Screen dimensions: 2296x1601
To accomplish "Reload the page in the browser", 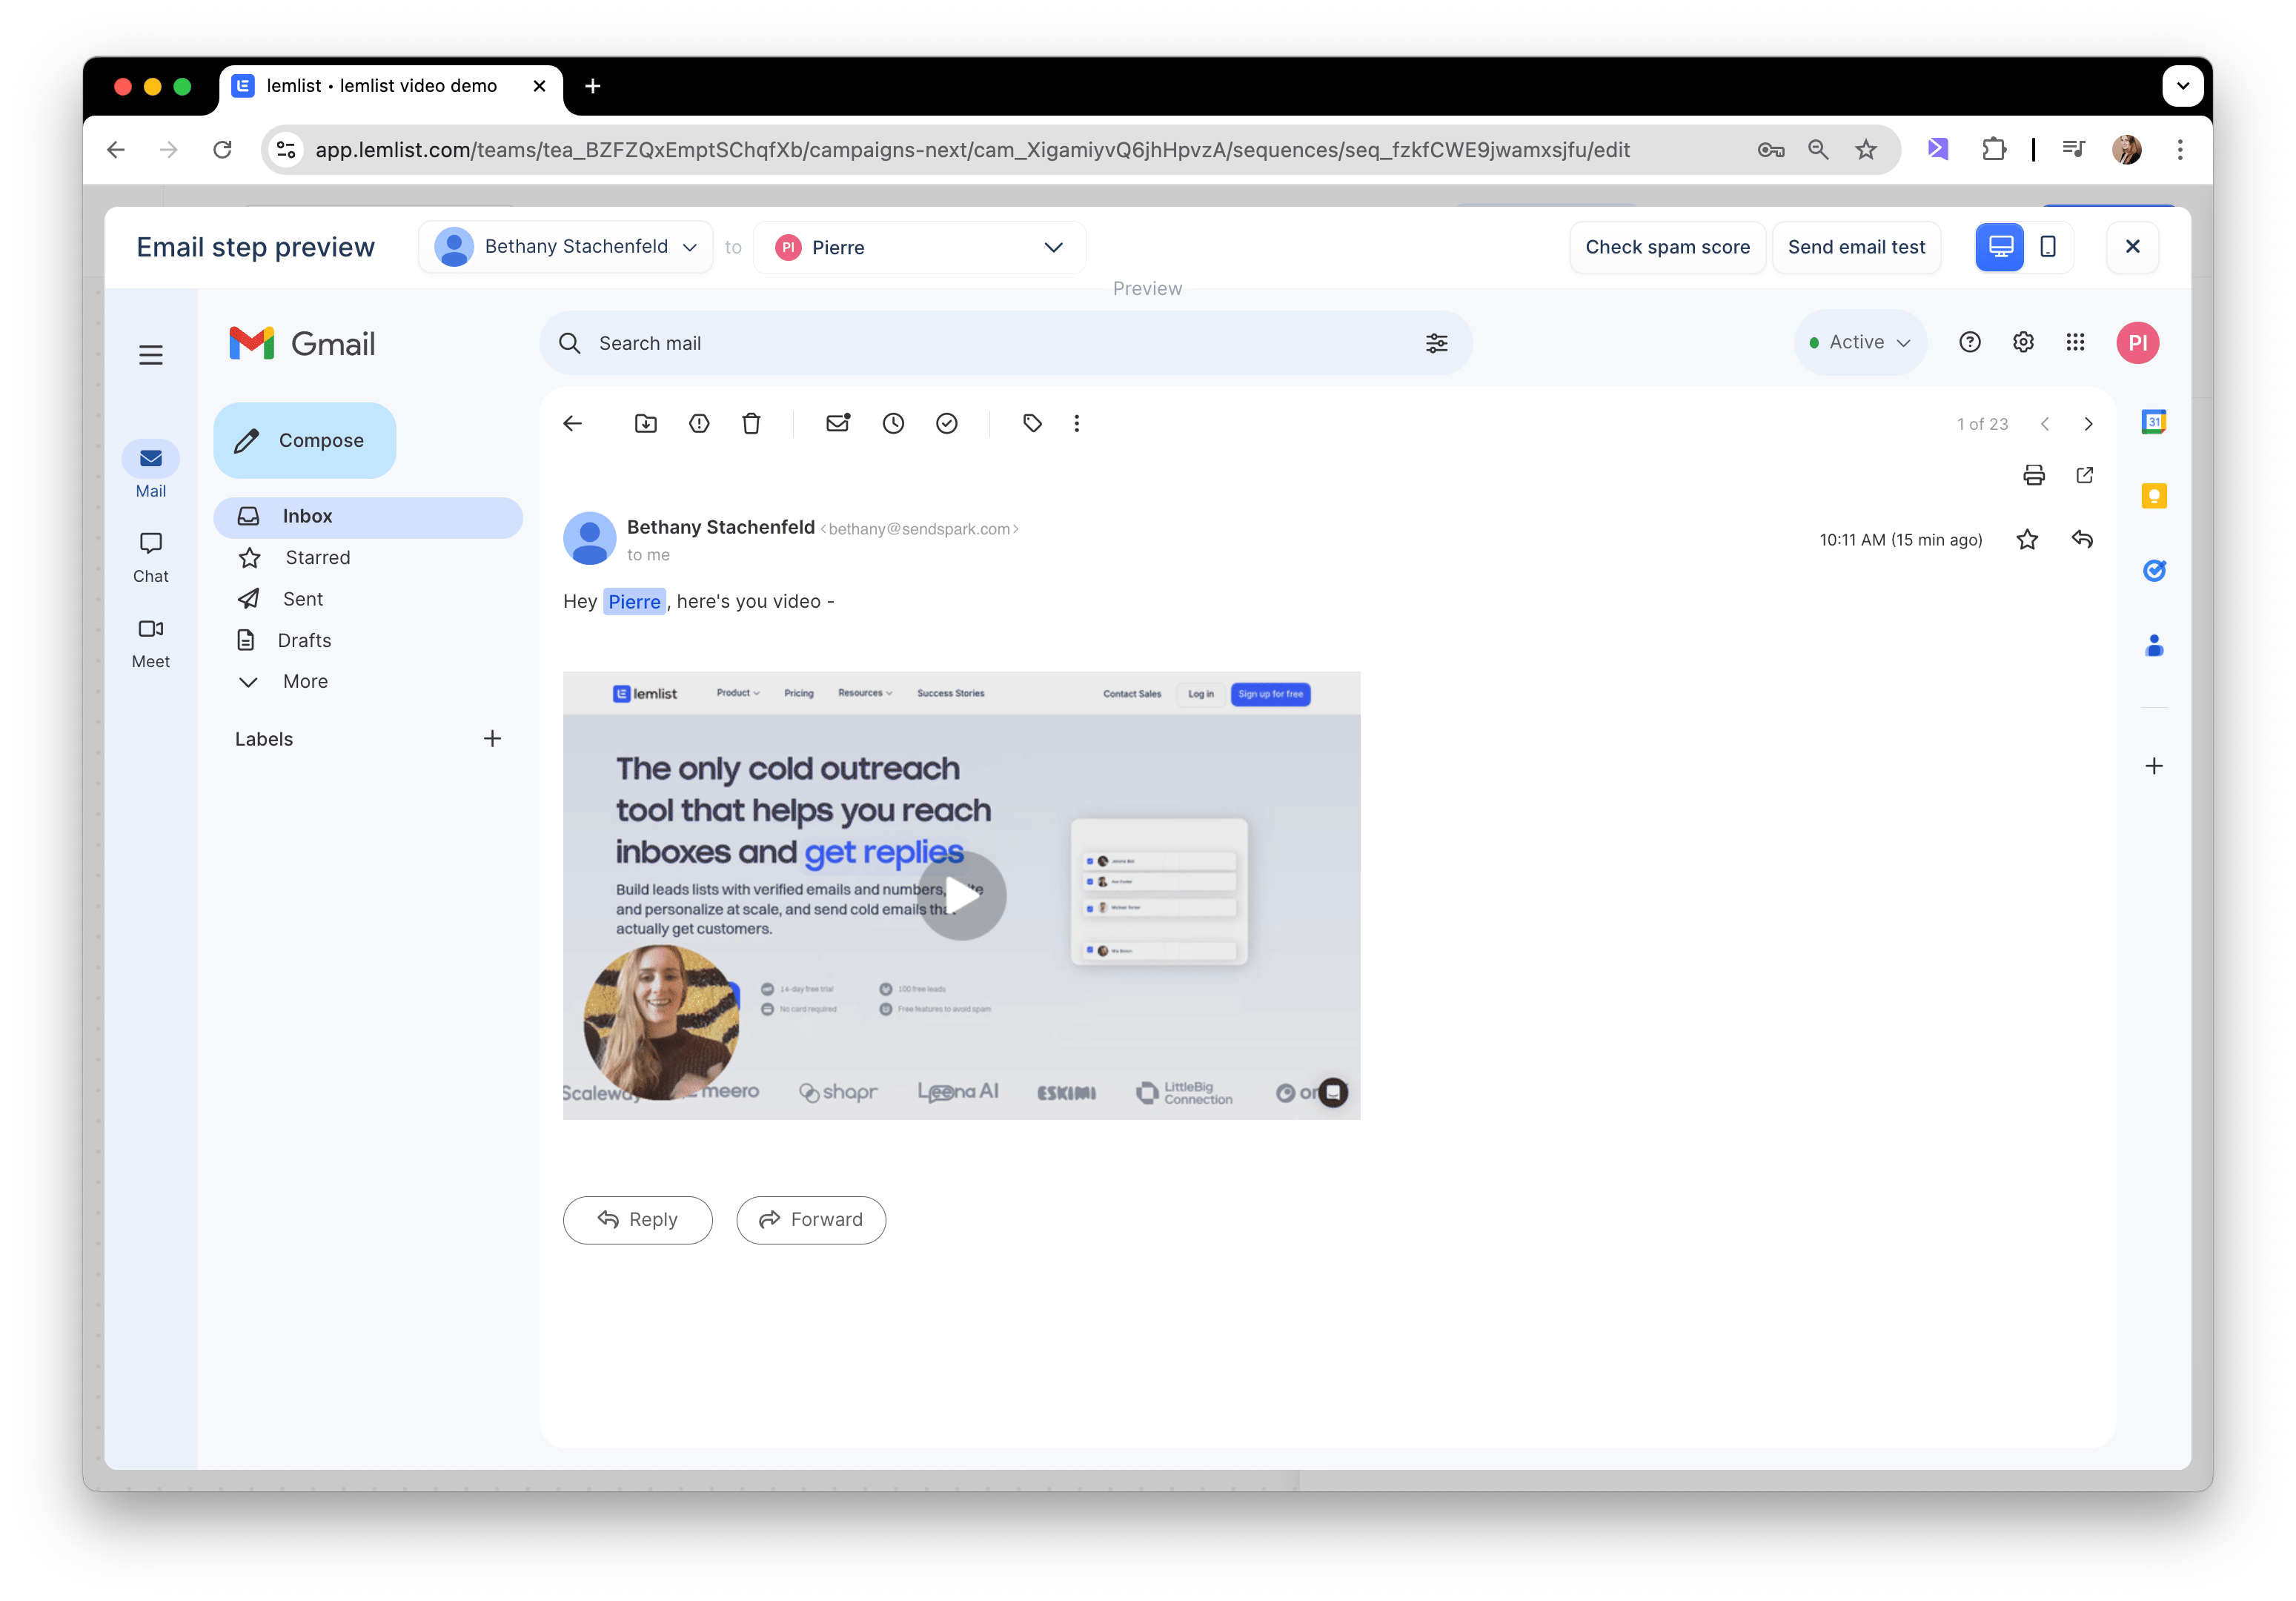I will tap(222, 150).
